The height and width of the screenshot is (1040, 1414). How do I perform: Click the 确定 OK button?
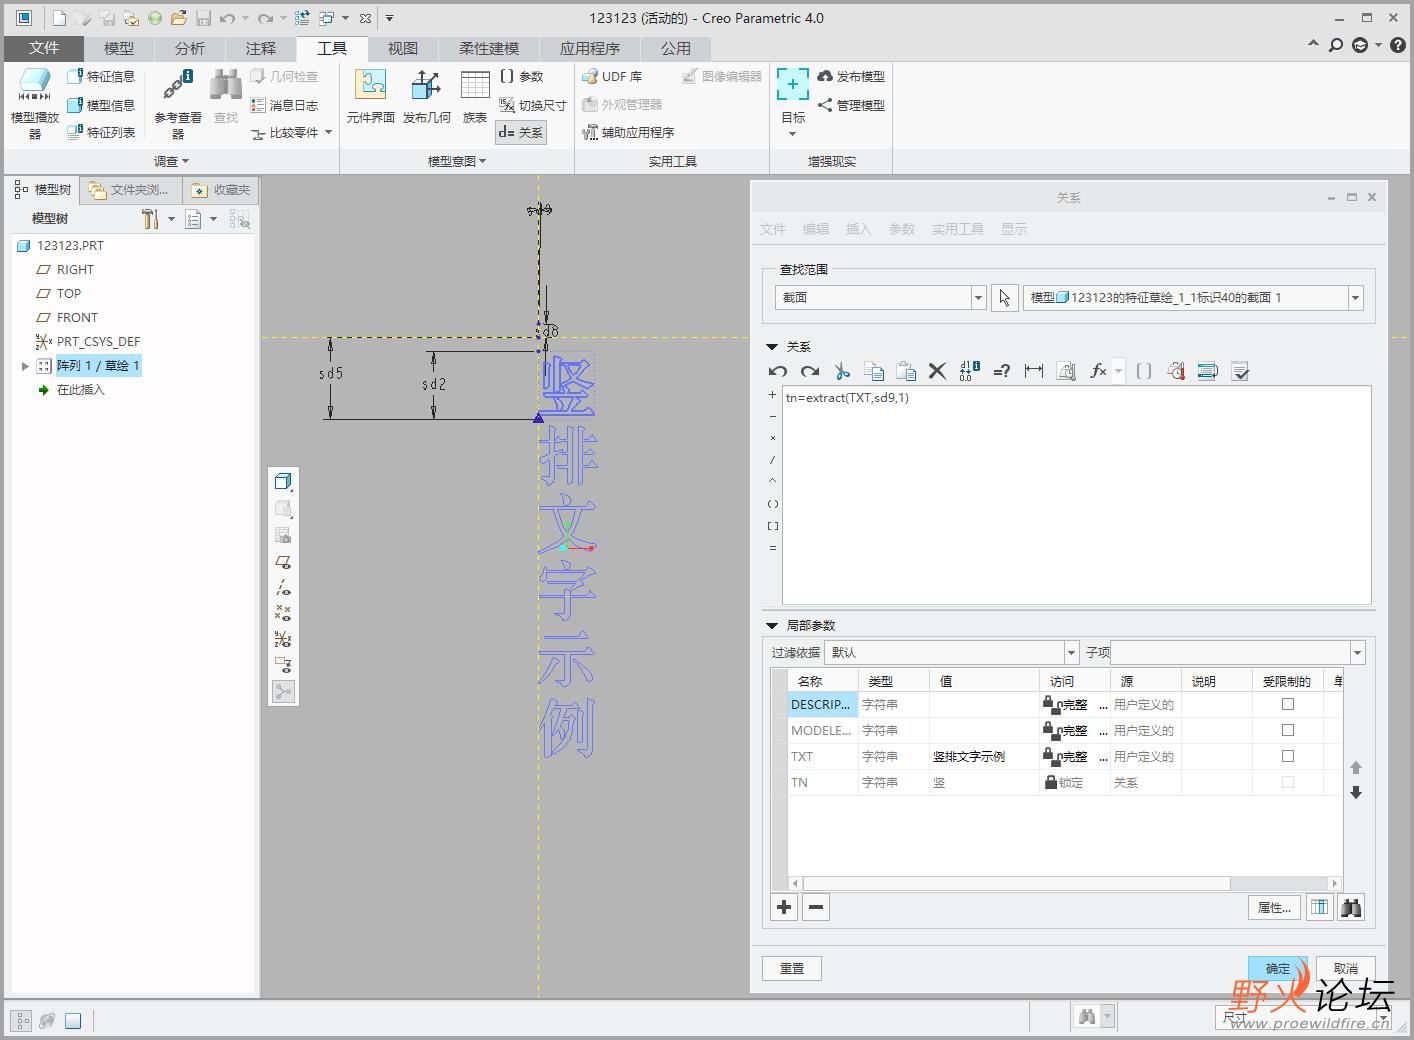click(1278, 968)
